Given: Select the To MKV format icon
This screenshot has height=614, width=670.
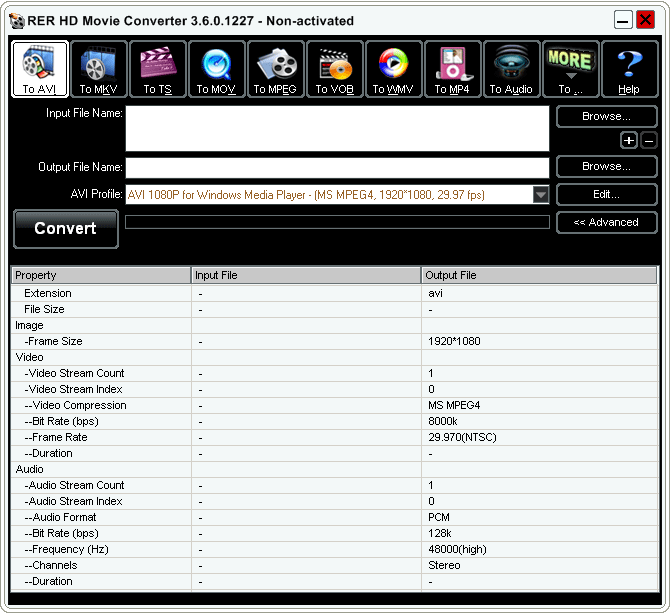Looking at the screenshot, I should (99, 69).
